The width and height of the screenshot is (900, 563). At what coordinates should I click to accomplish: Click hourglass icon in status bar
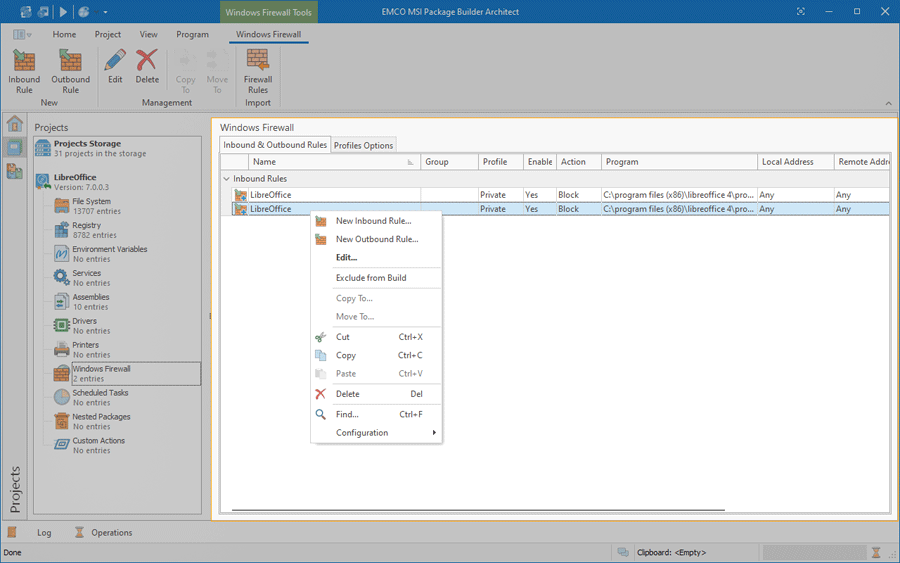pyautogui.click(x=876, y=553)
